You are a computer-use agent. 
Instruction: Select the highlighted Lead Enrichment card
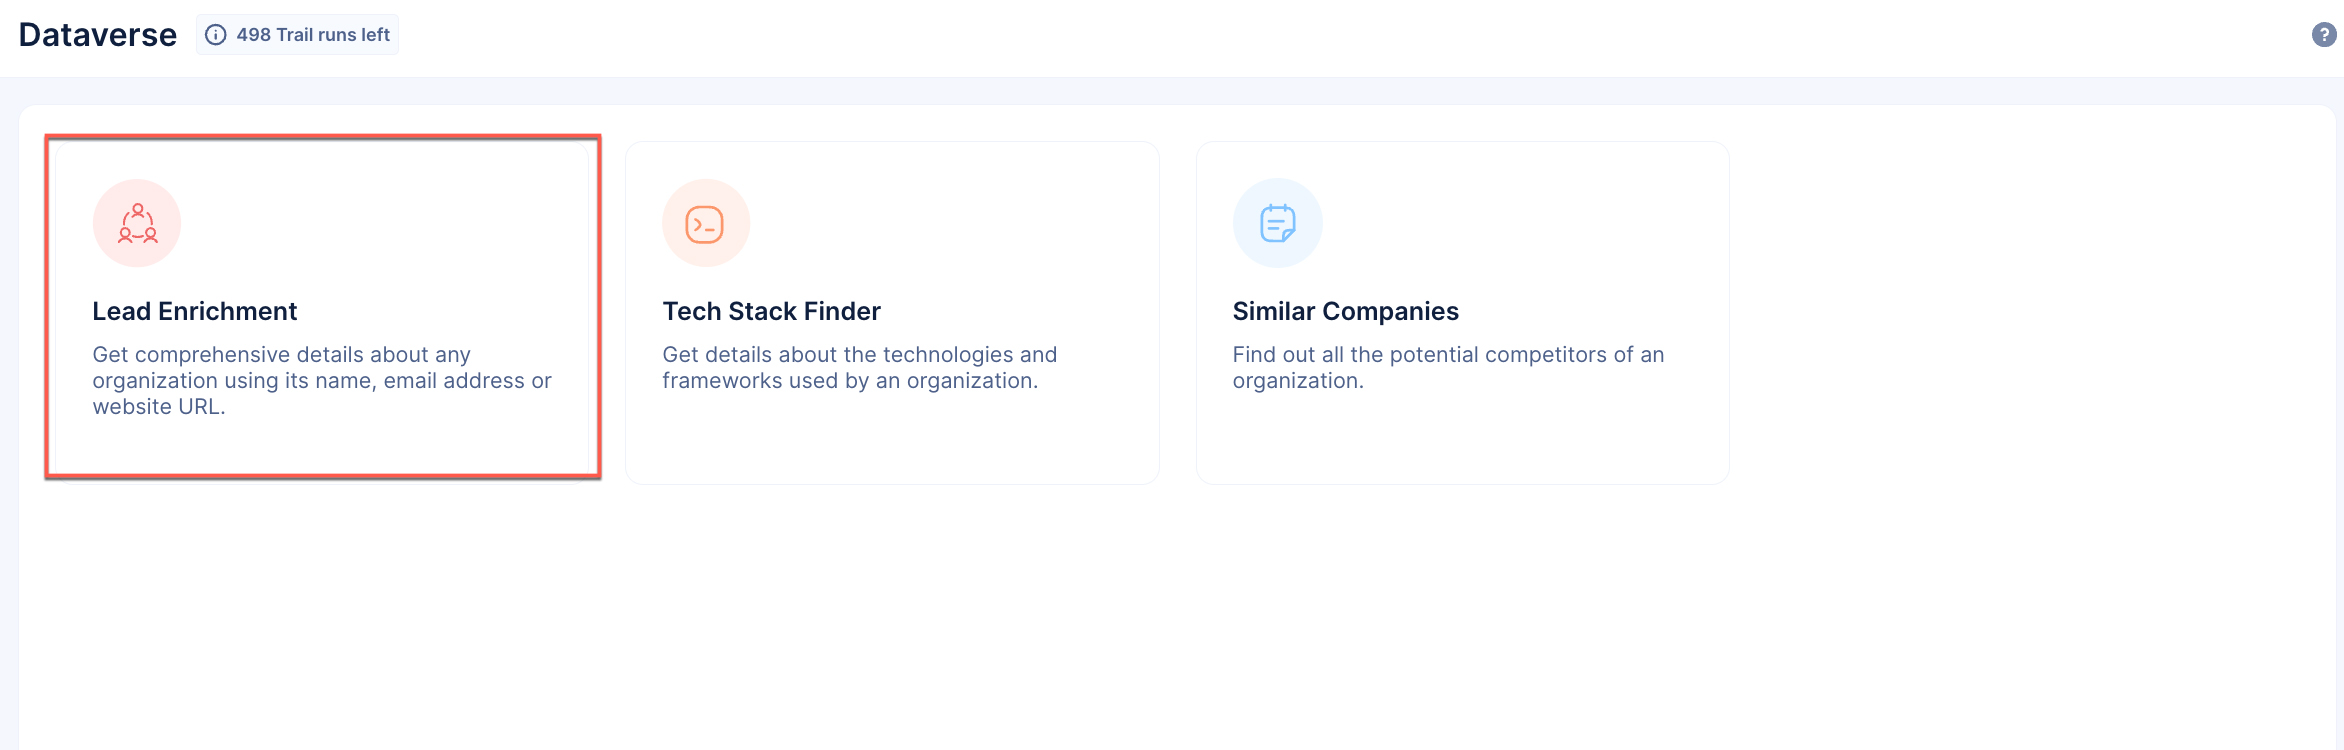click(x=323, y=307)
